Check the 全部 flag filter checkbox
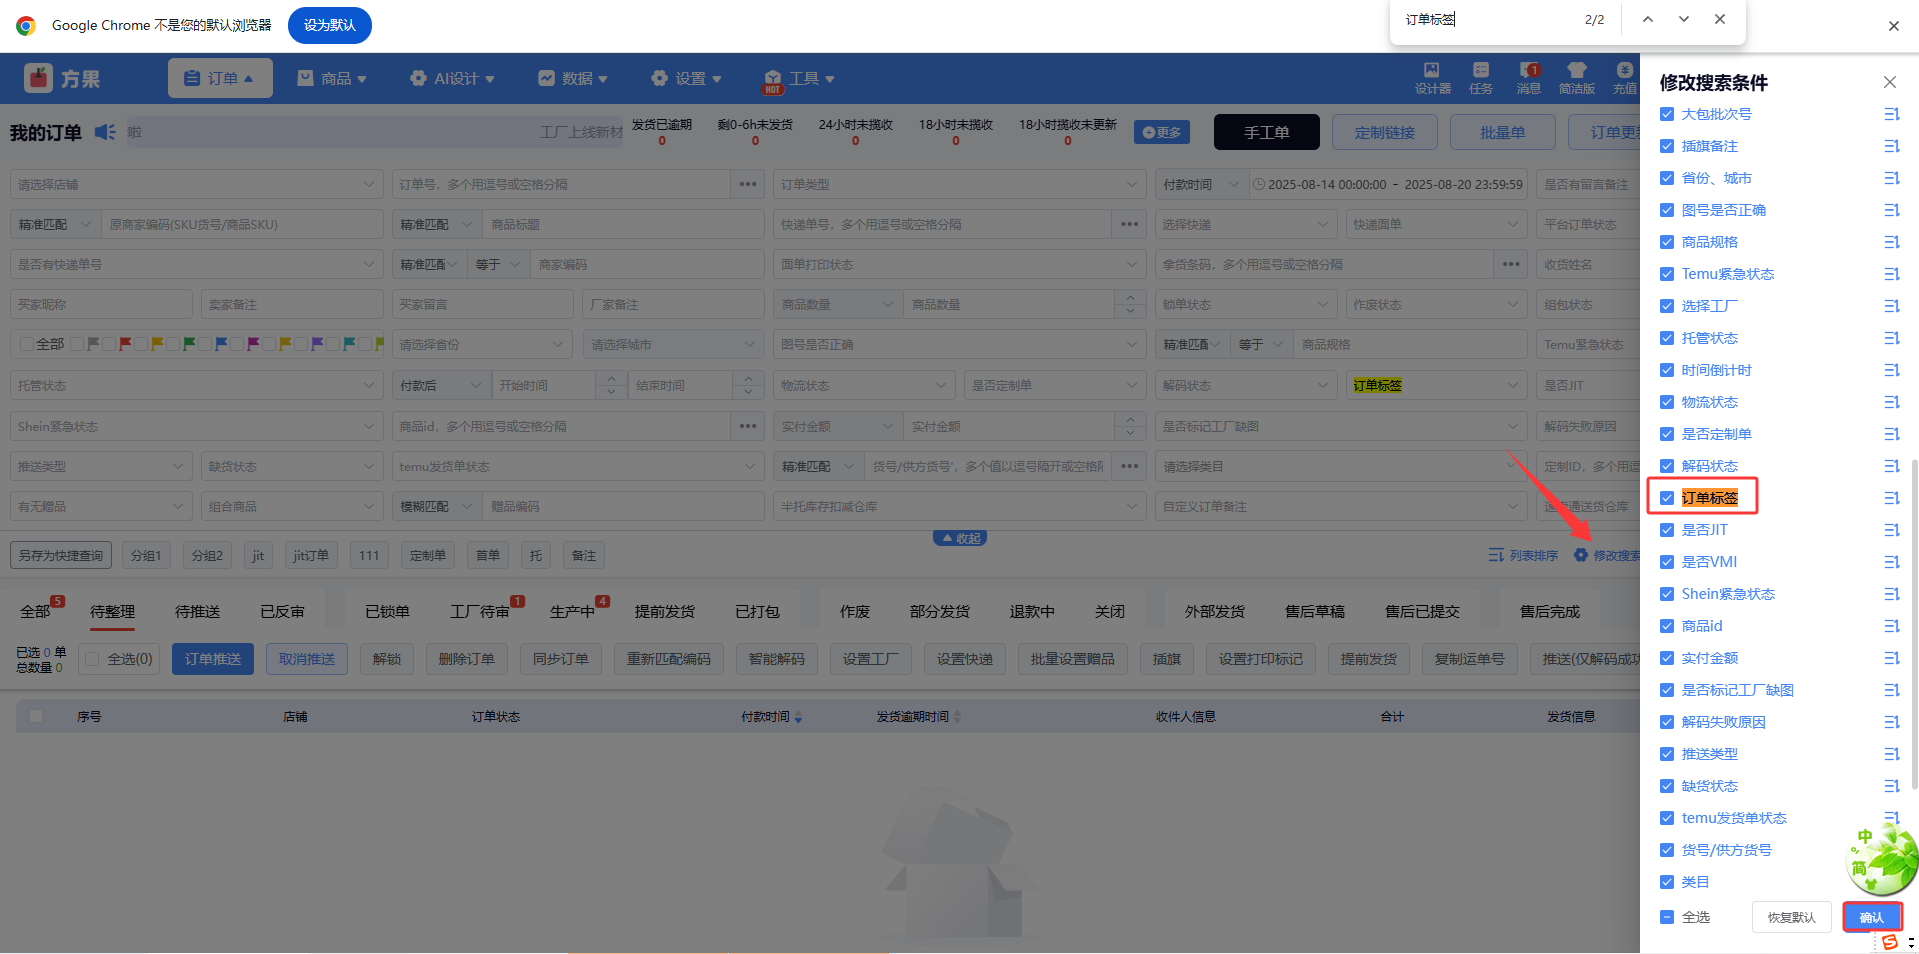The image size is (1919, 954). [28, 344]
